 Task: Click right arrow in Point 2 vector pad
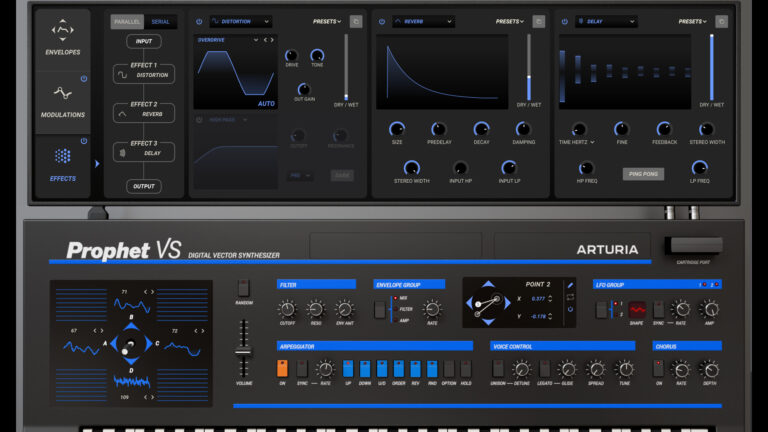508,303
